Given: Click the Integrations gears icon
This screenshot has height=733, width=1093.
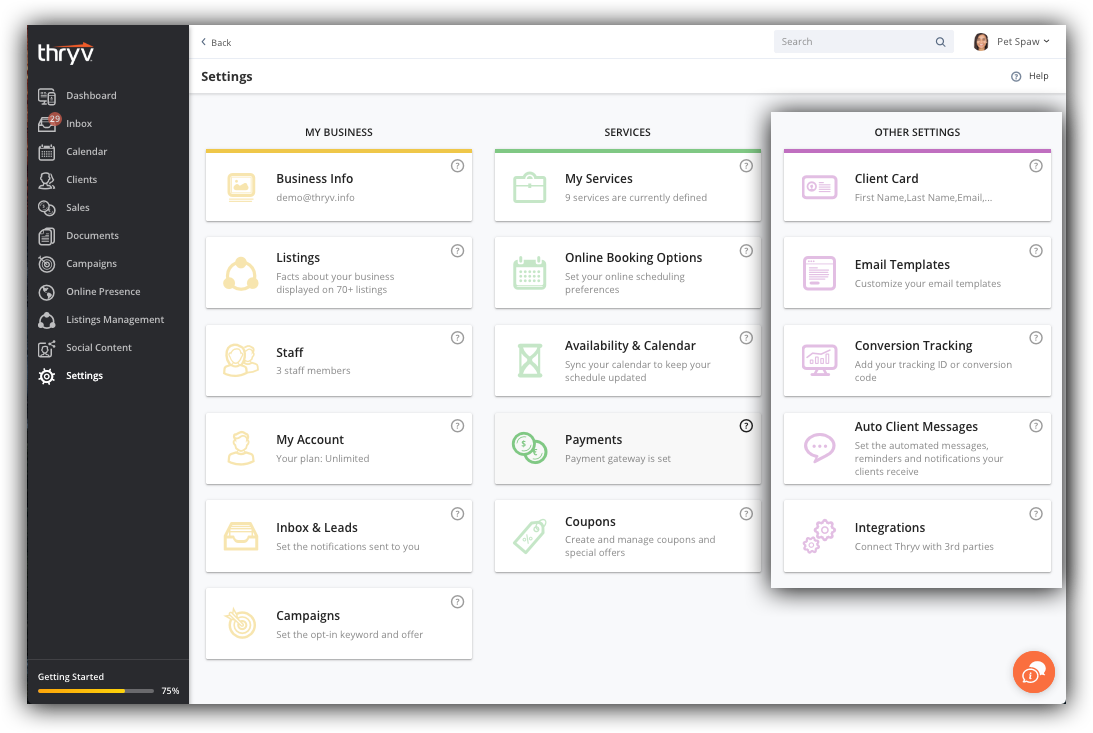Looking at the screenshot, I should (x=820, y=537).
